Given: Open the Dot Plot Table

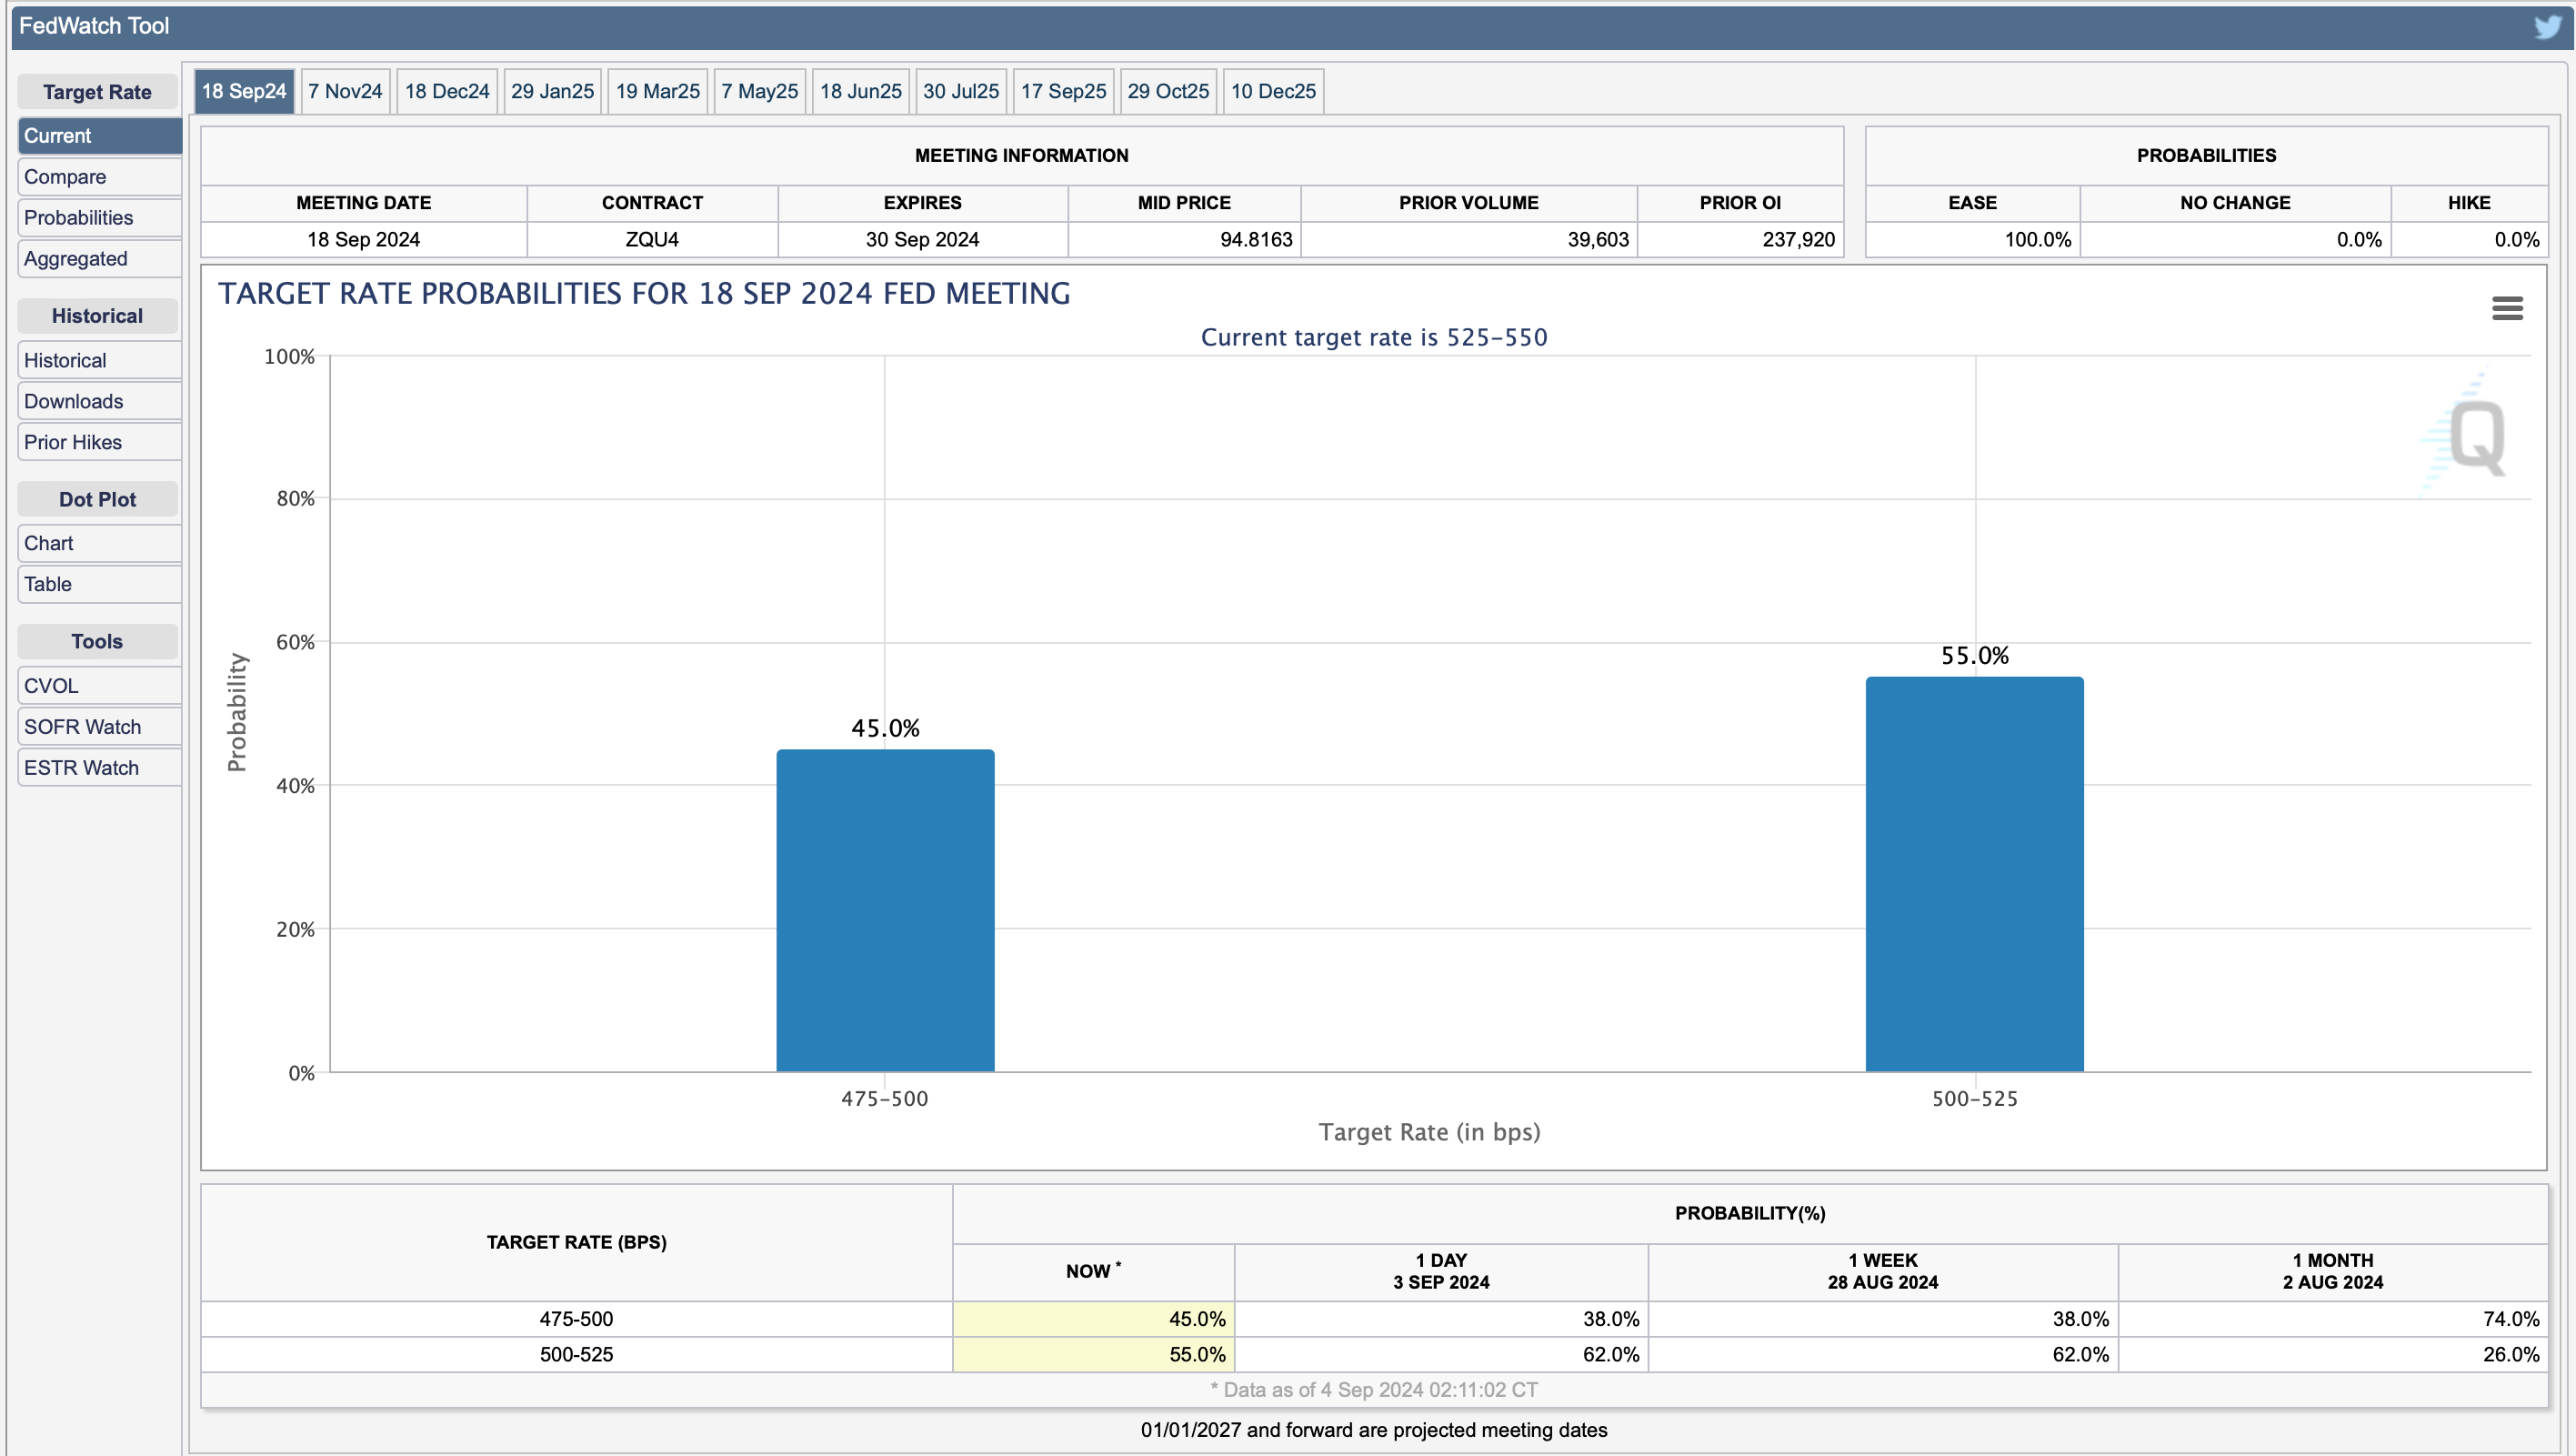Looking at the screenshot, I should click(x=98, y=584).
